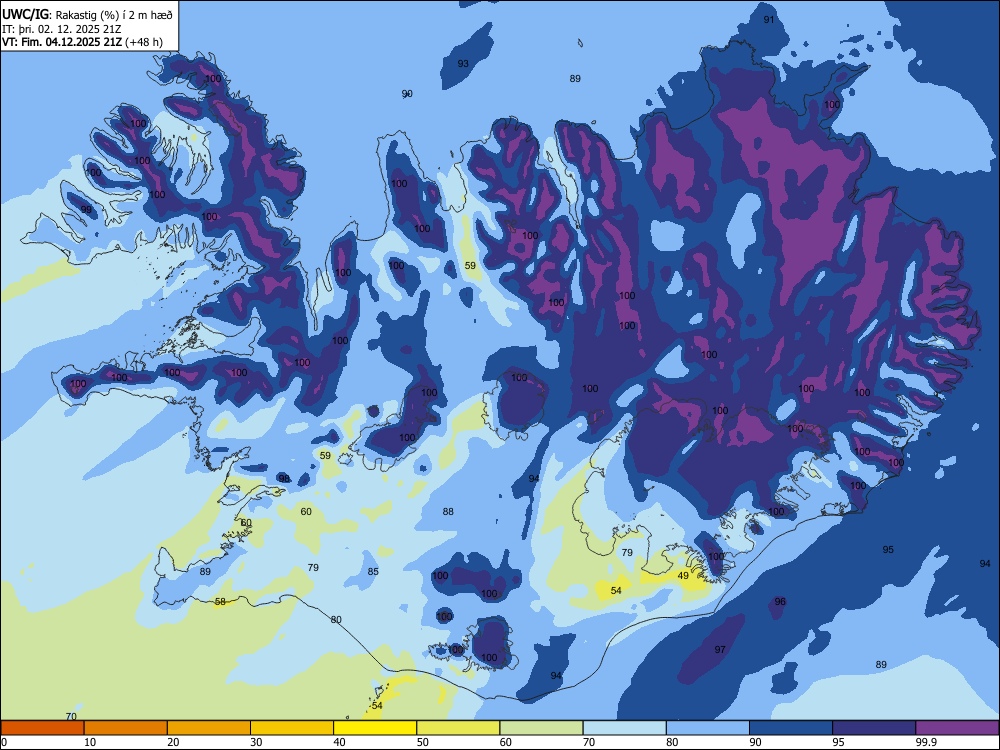This screenshot has height=750, width=1000.
Task: Click the '99' value in the Westfjords
Action: click(x=86, y=209)
